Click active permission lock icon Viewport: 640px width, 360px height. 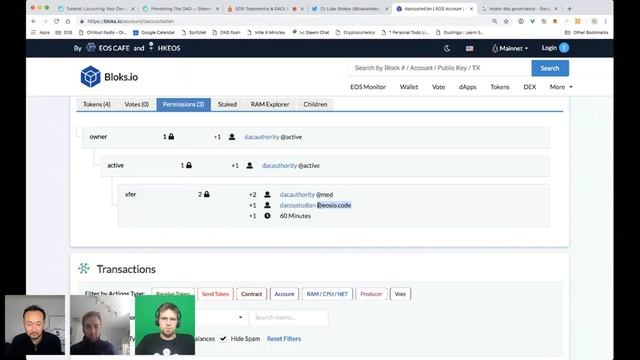pyautogui.click(x=189, y=165)
